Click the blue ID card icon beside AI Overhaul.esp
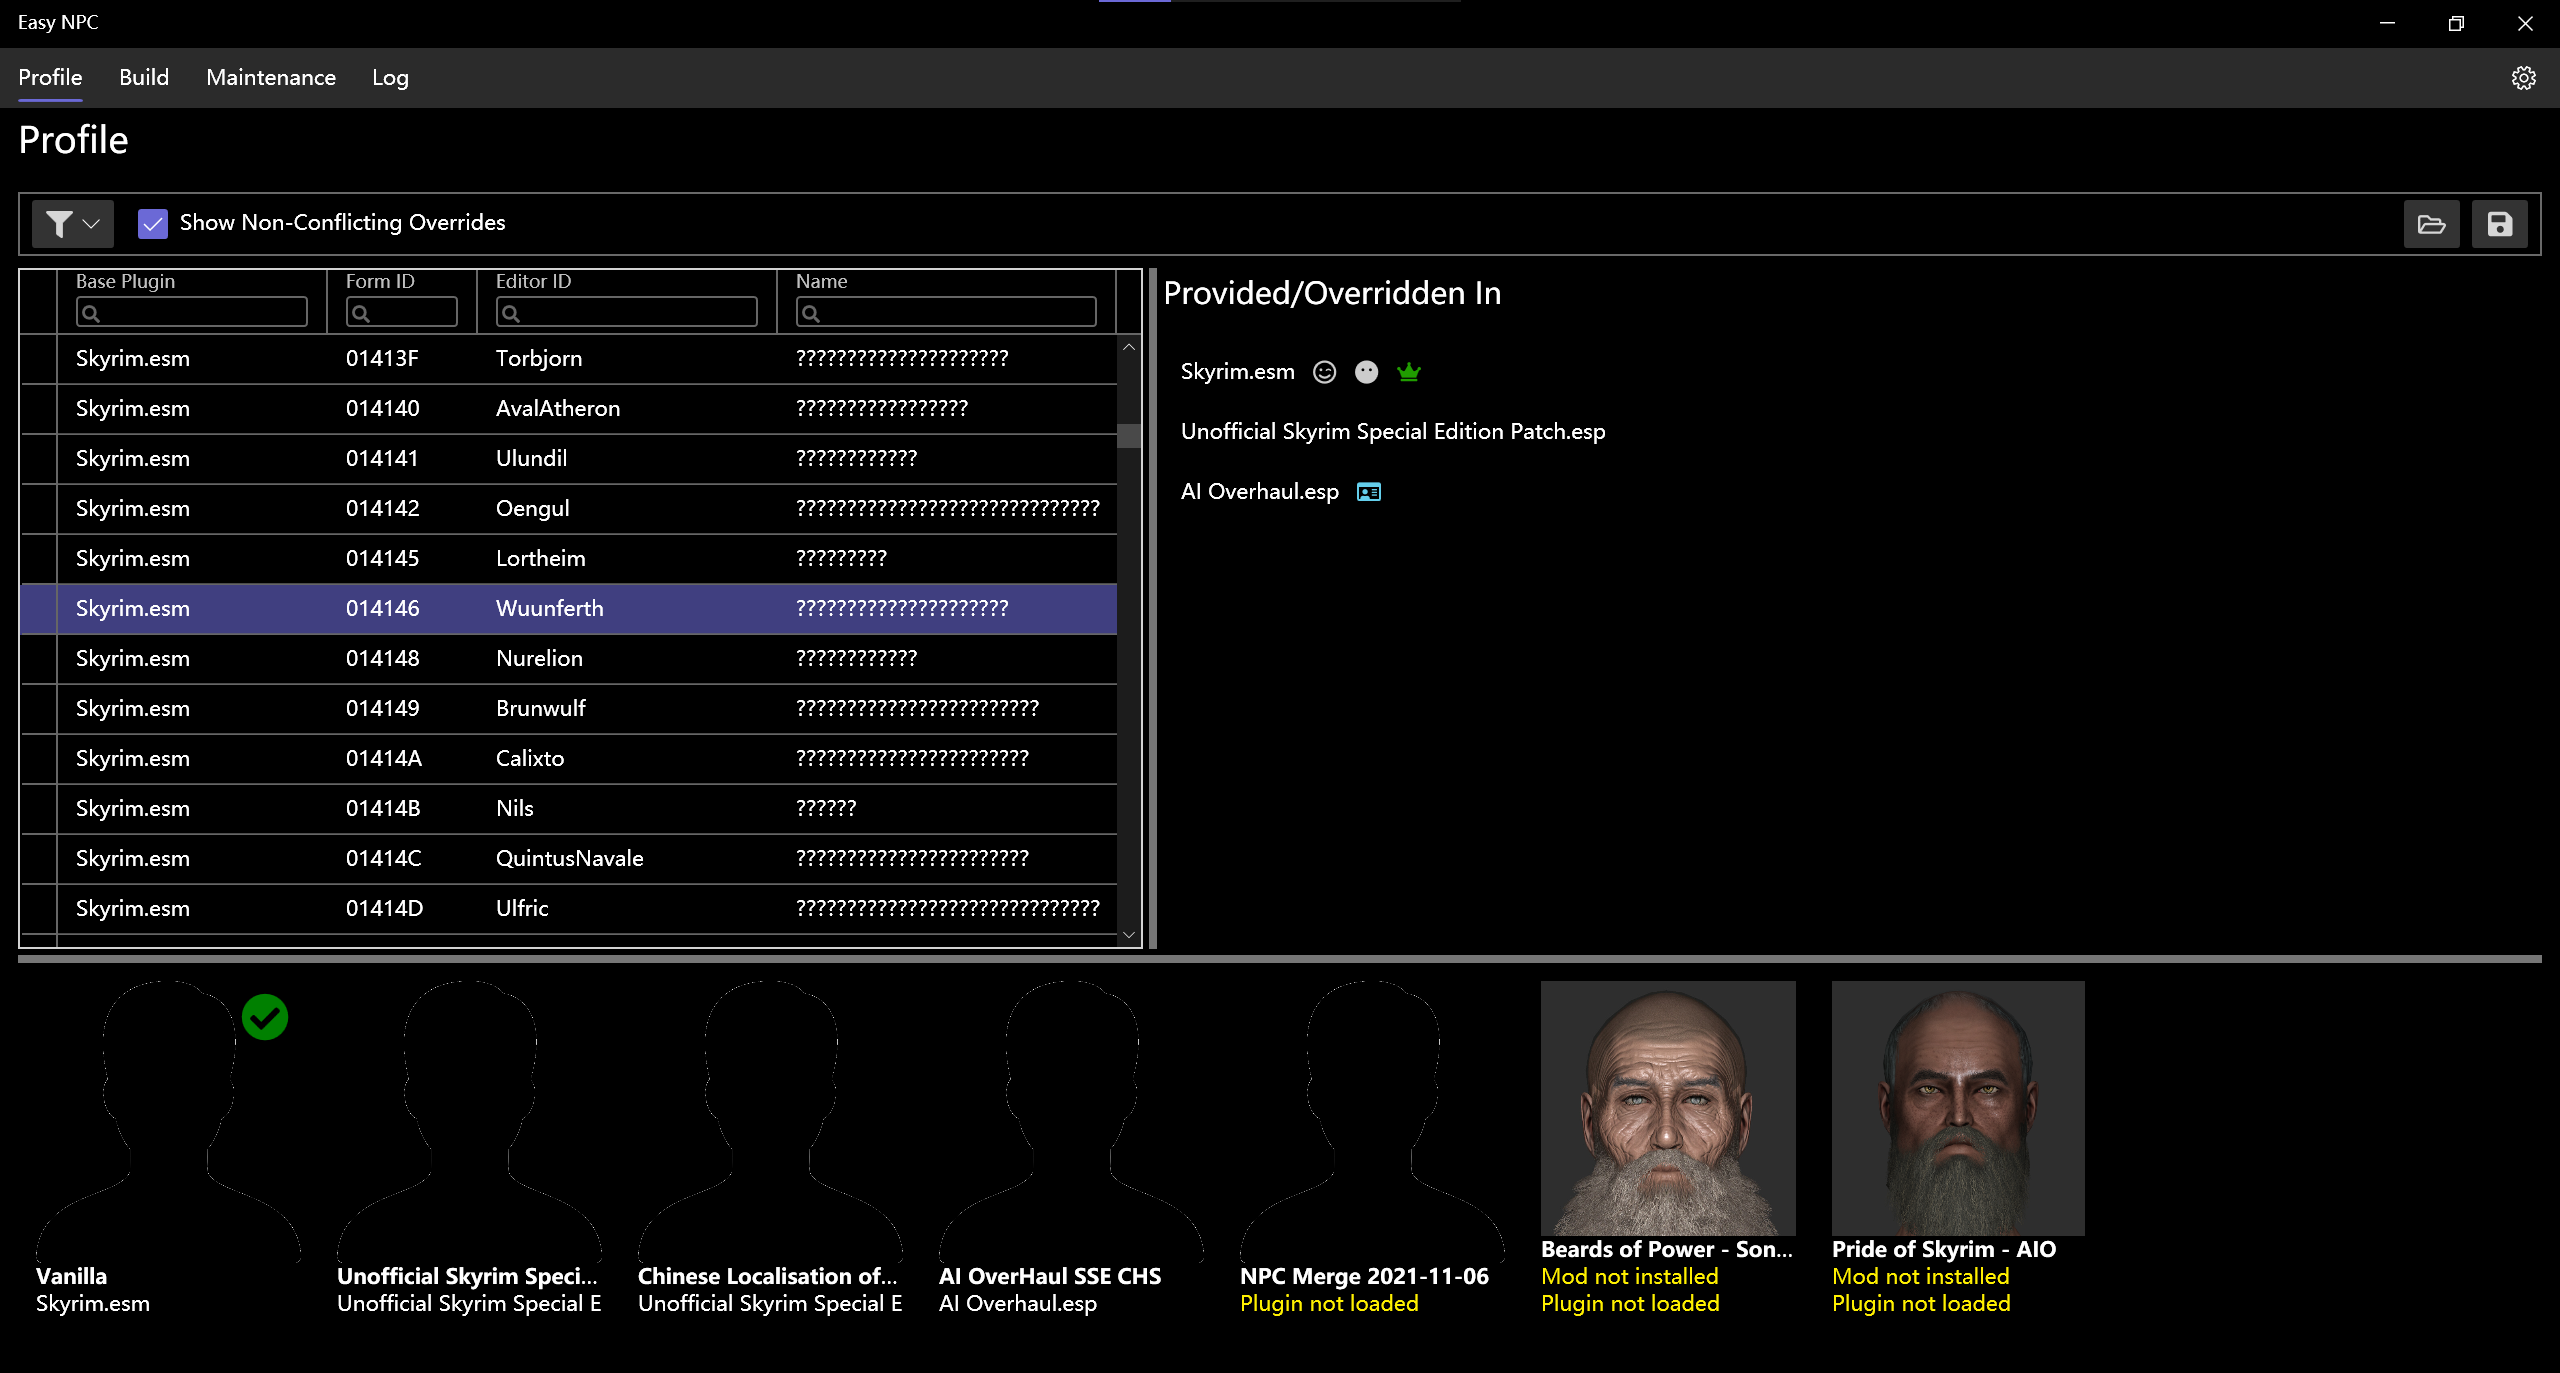2560x1373 pixels. click(x=1368, y=492)
